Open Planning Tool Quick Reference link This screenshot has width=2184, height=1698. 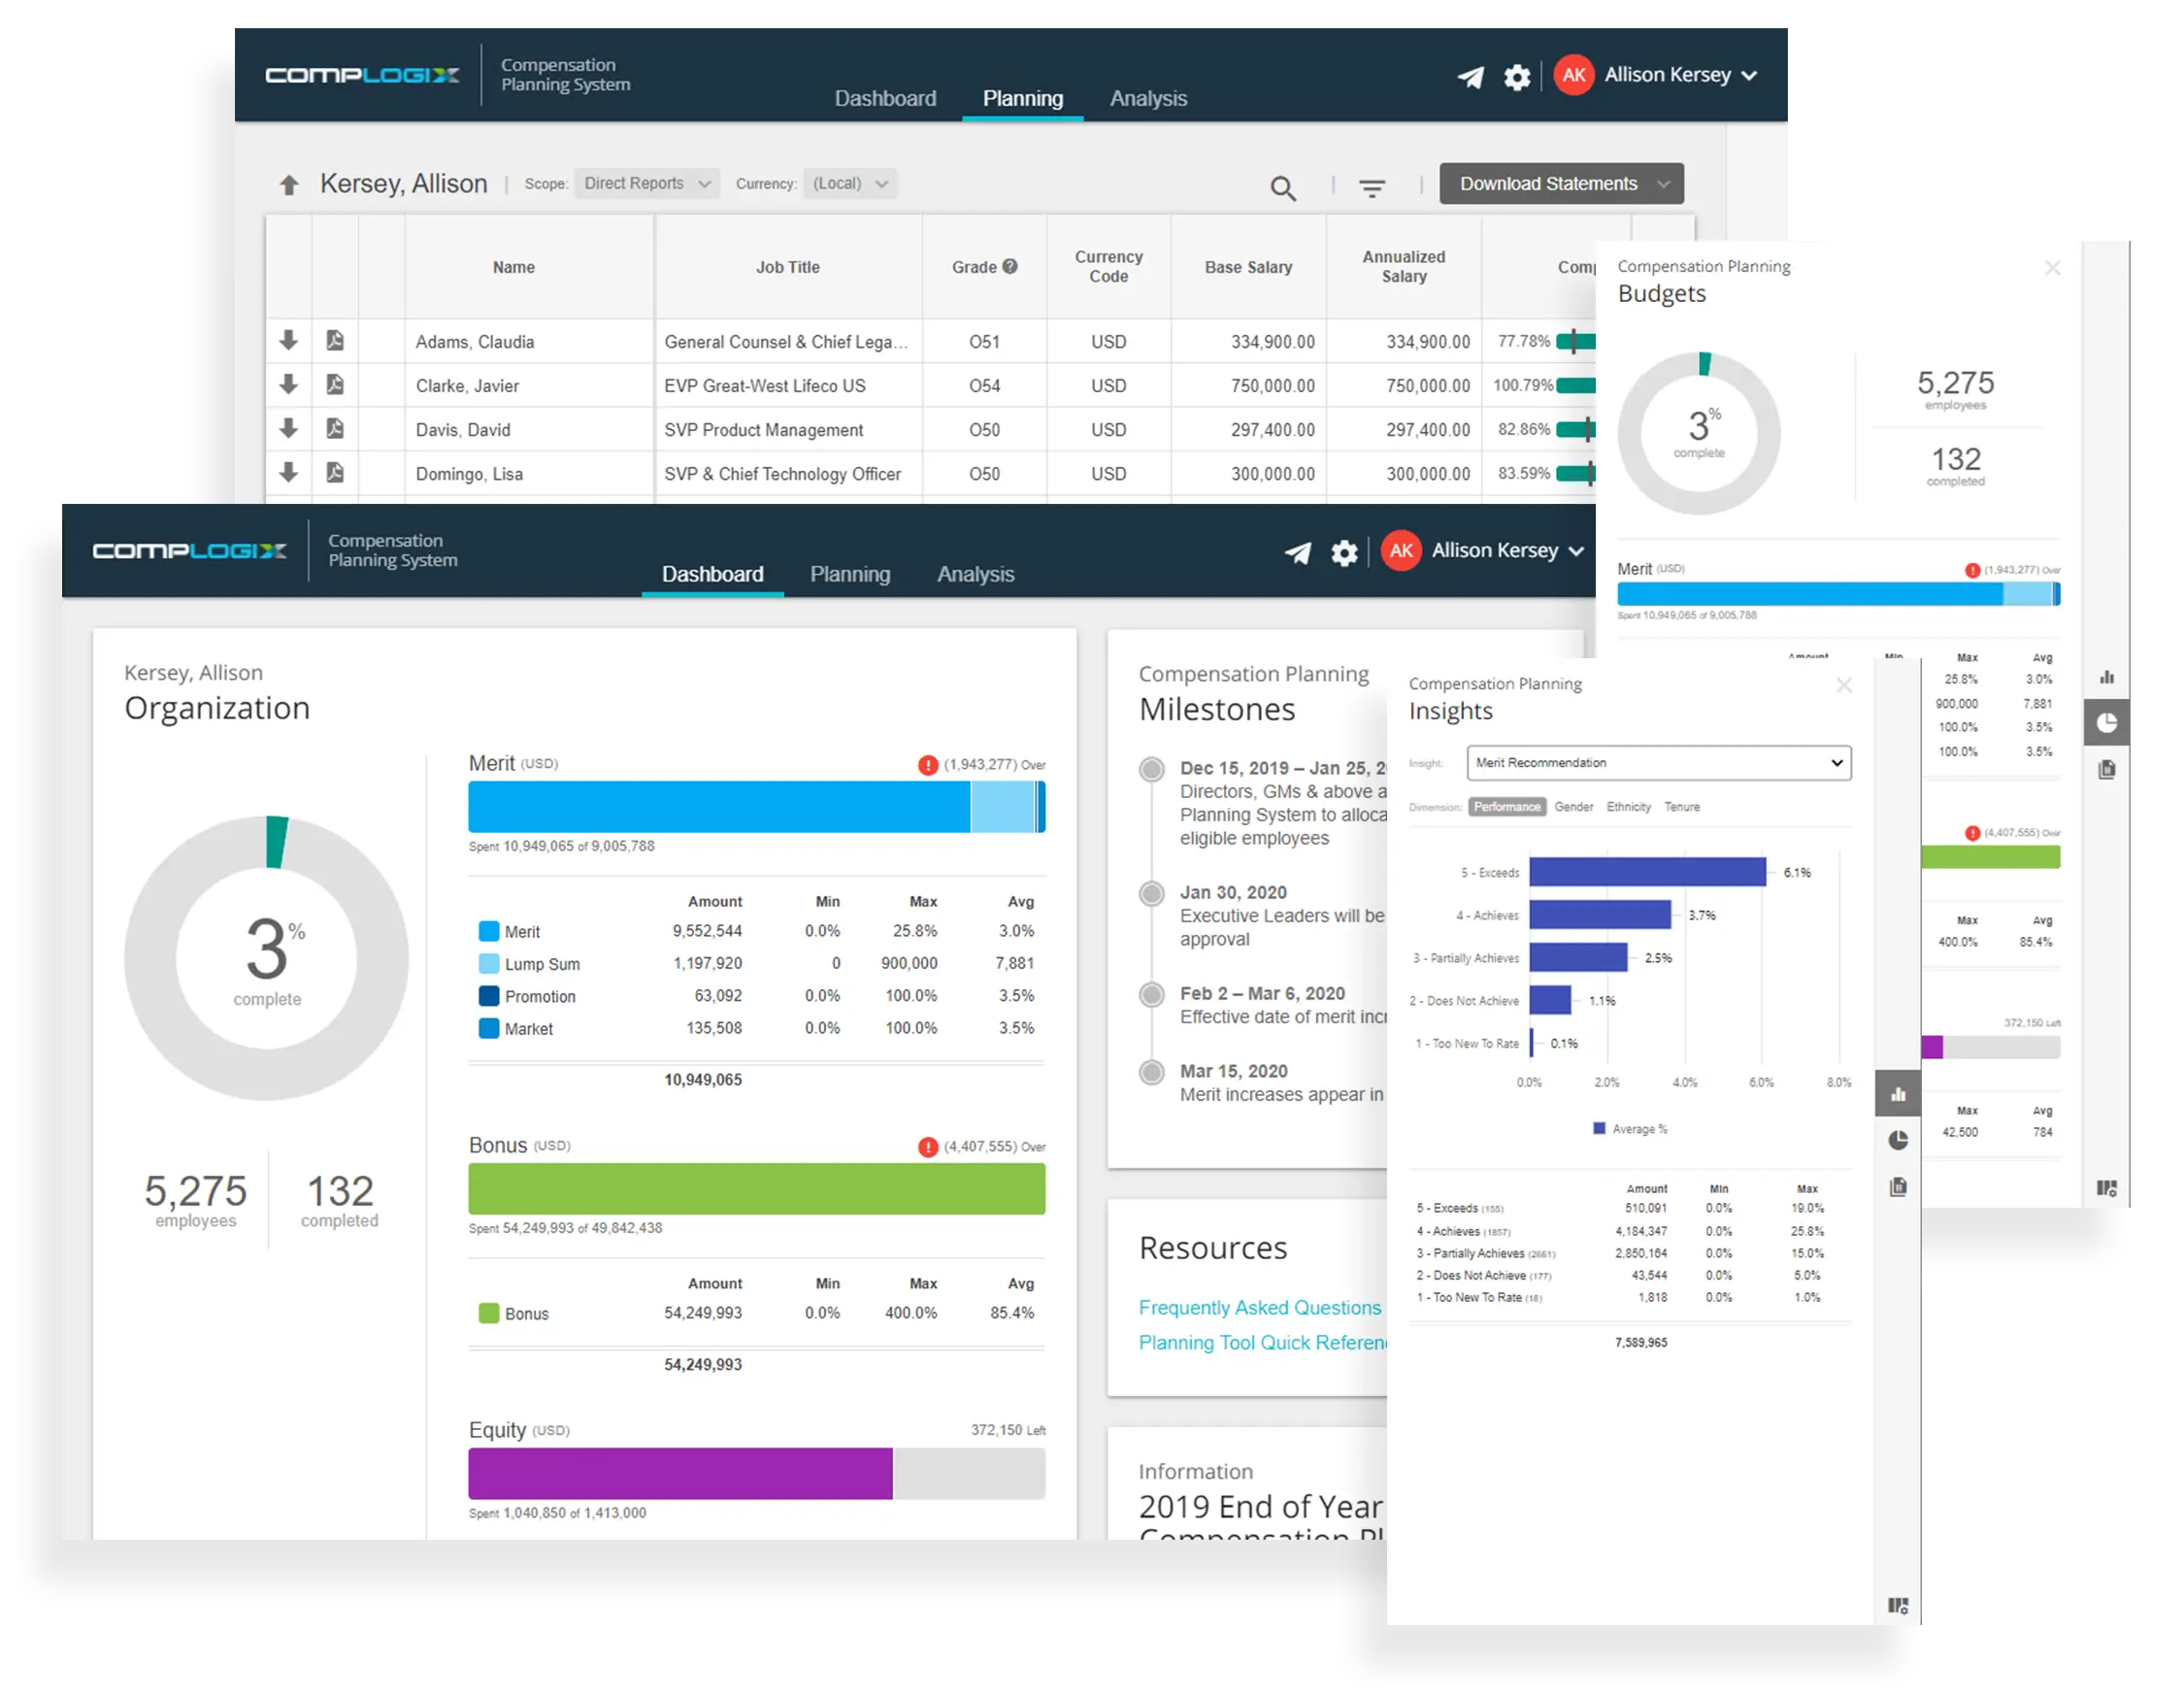click(x=1263, y=1343)
